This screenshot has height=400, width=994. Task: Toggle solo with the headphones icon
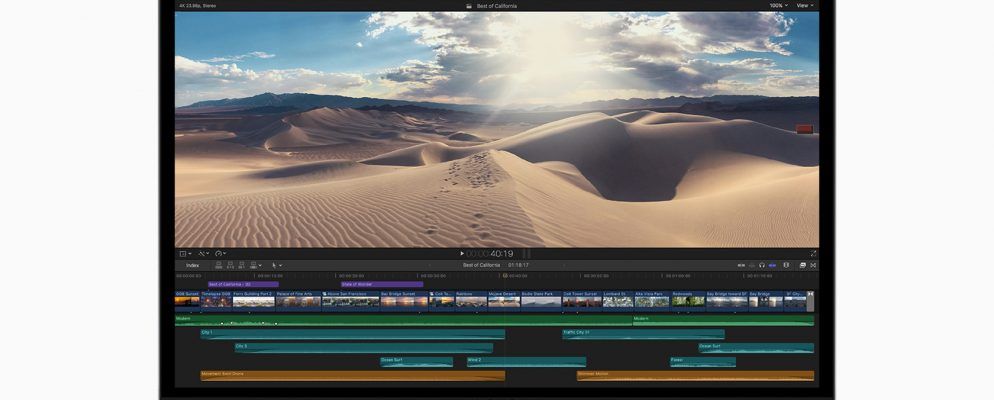coord(762,266)
